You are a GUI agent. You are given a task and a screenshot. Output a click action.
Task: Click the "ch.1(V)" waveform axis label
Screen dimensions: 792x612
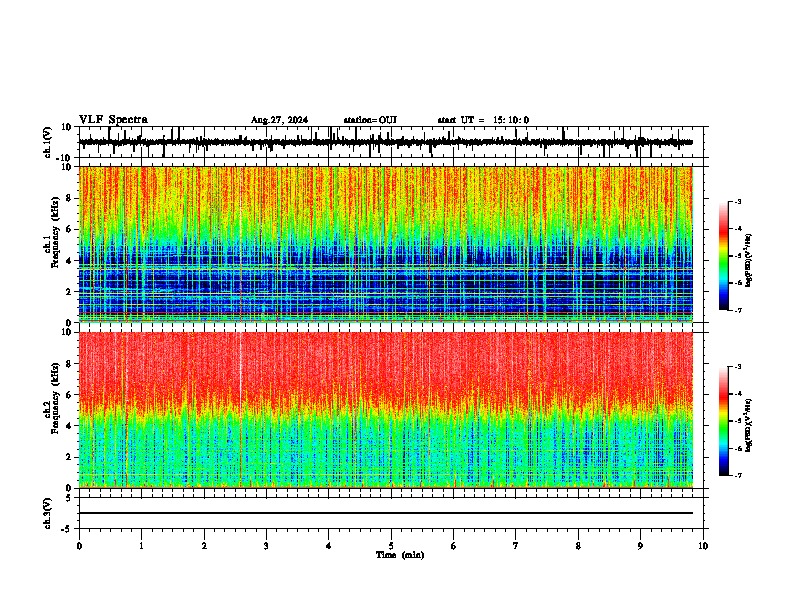[x=47, y=142]
